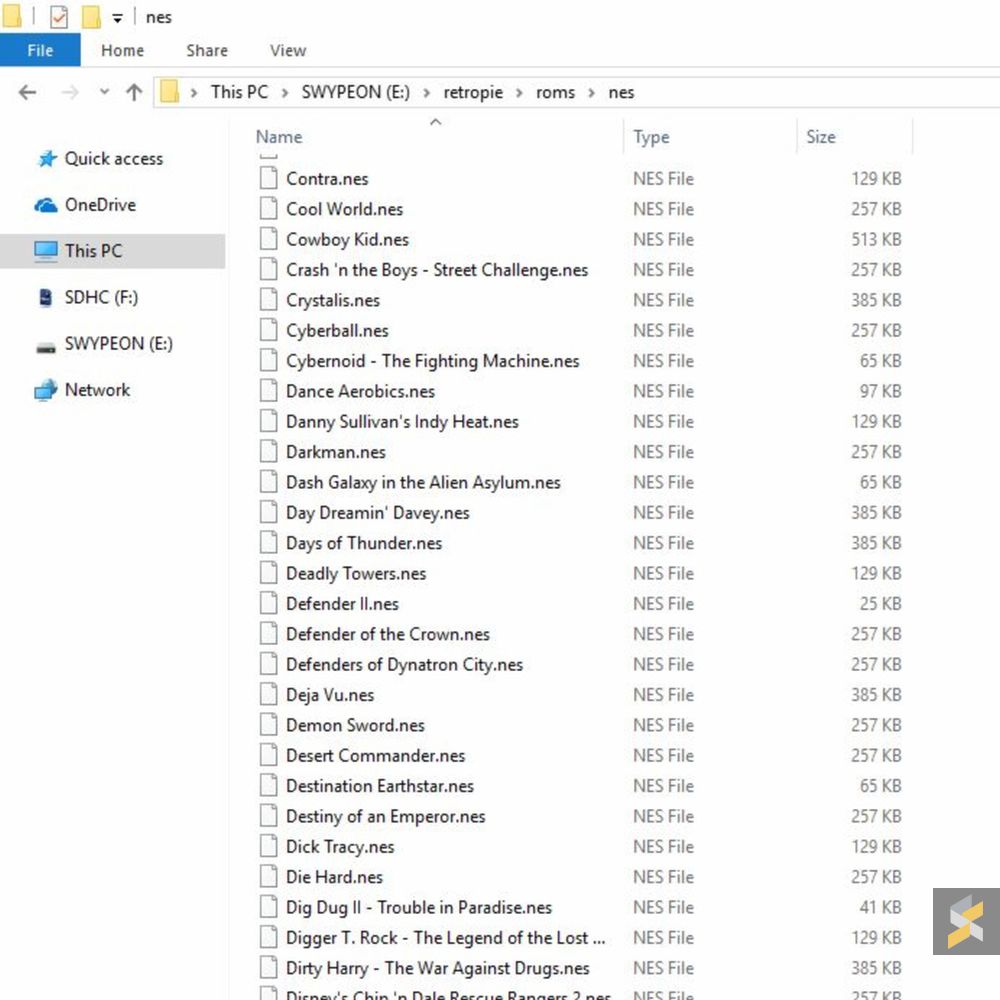The width and height of the screenshot is (1000, 1000).
Task: Navigate to retropie in the breadcrumb
Action: (473, 92)
